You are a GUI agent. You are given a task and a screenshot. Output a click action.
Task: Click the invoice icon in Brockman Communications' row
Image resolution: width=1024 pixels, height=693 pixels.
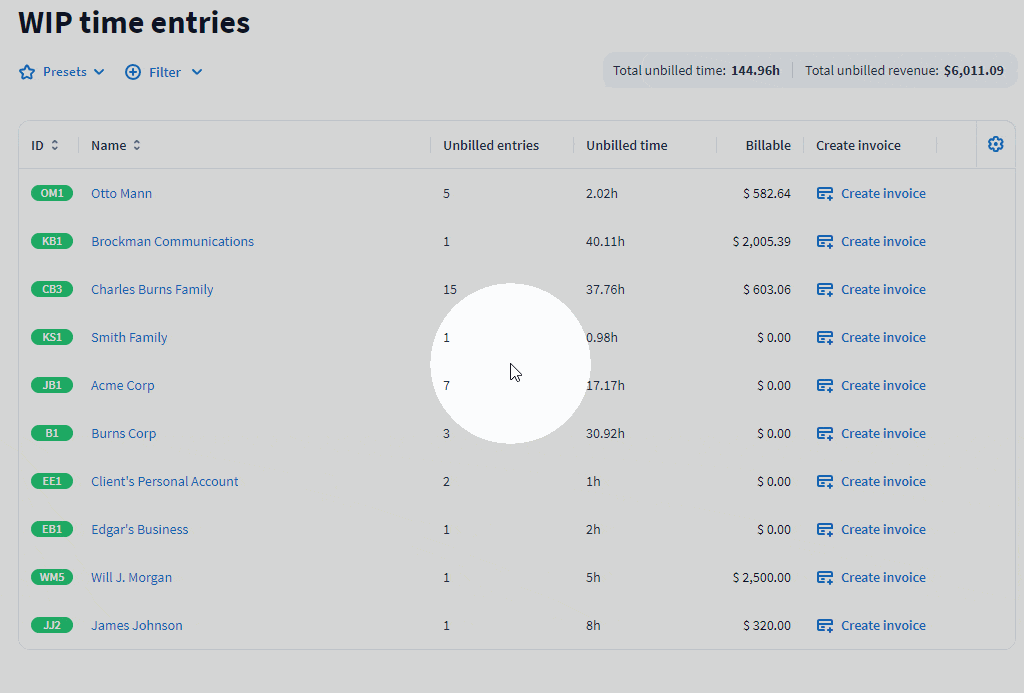(825, 242)
